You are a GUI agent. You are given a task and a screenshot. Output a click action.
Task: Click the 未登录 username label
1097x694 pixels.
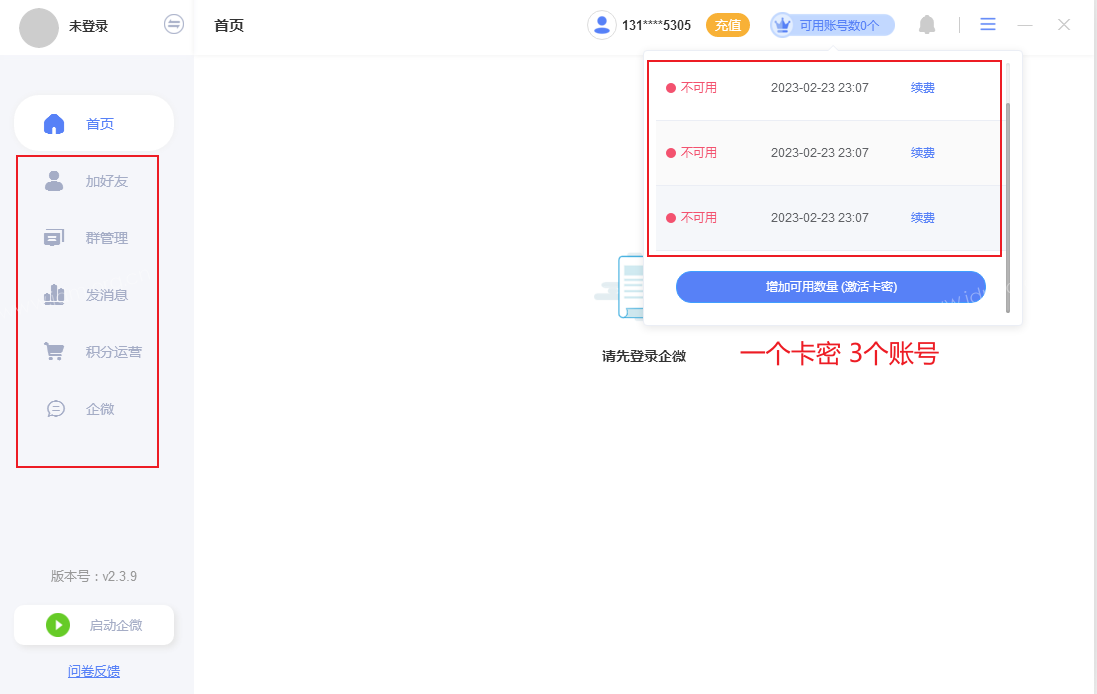pos(88,27)
